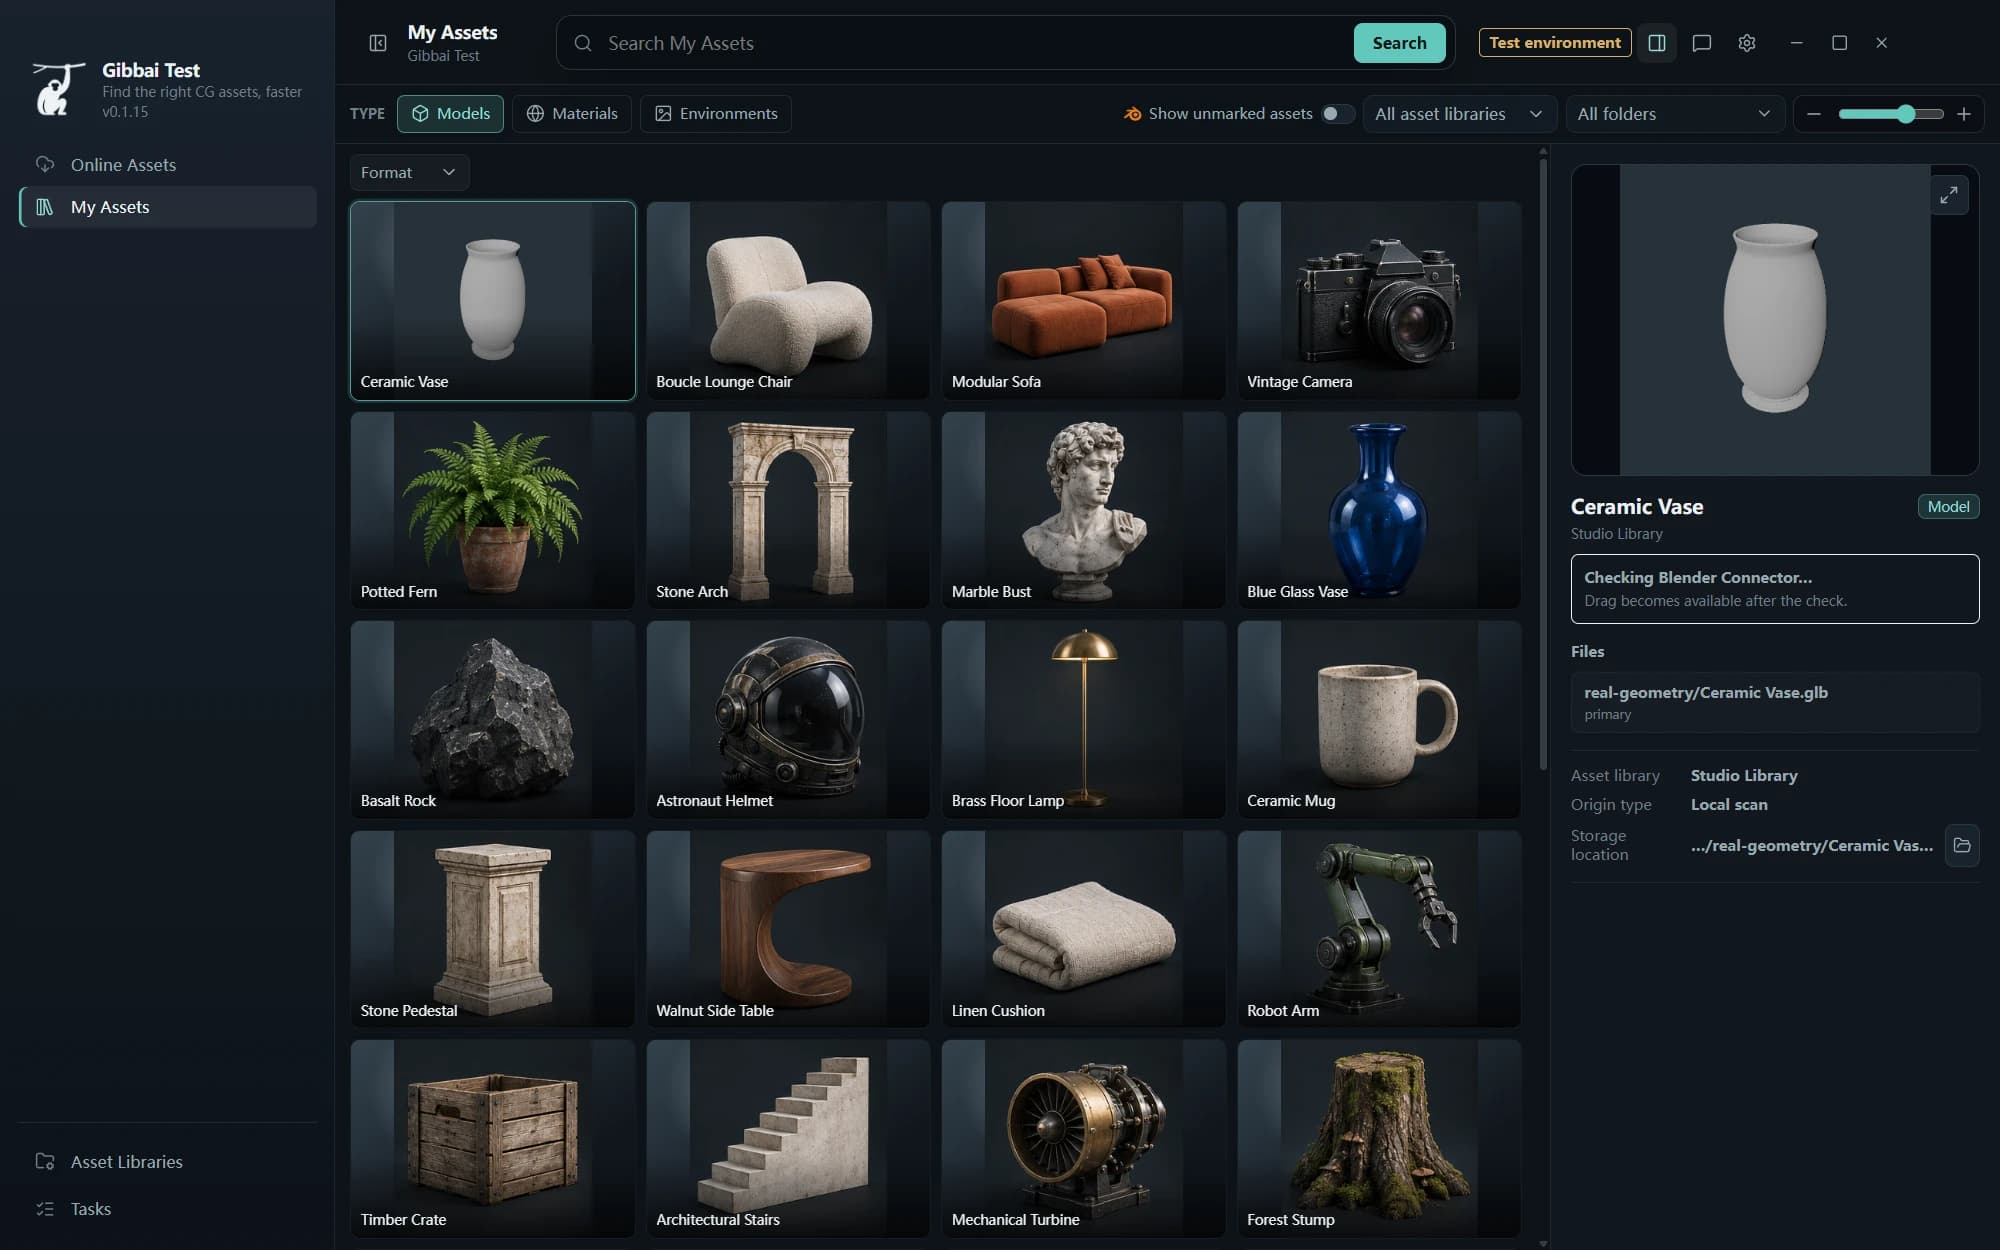Open the settings gear icon
This screenshot has width=2000, height=1250.
pos(1747,43)
